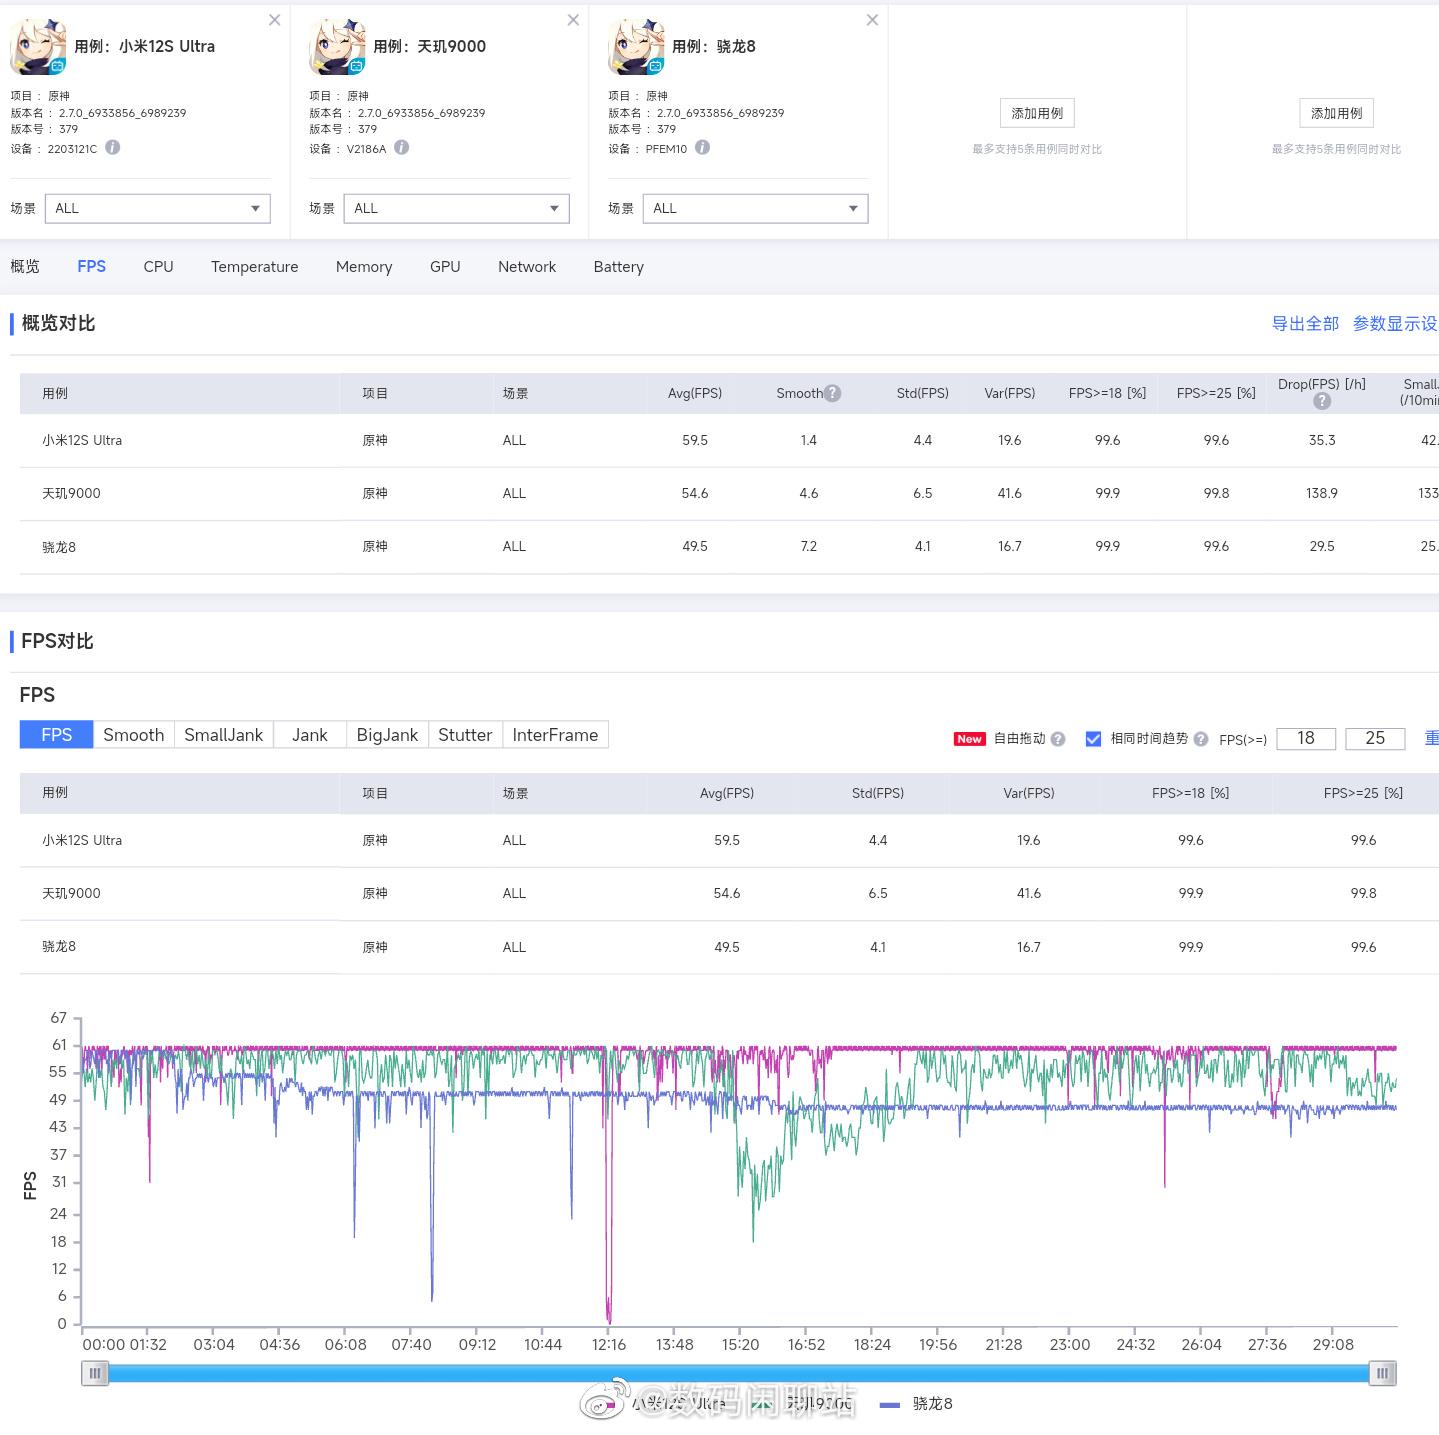Click help icon next to 自由拖动
This screenshot has width=1439, height=1435.
click(1058, 739)
